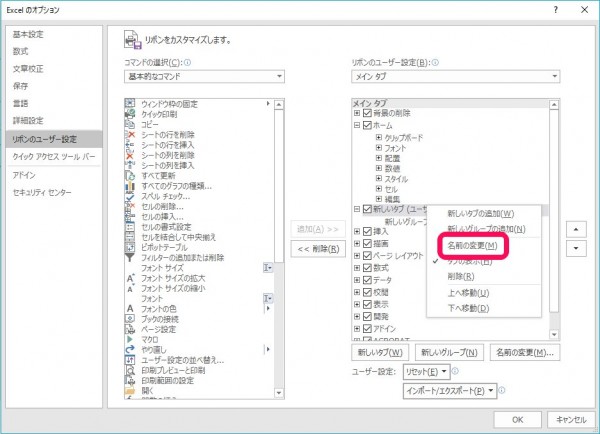Select the クイック印刷 icon in command list
Viewport: 600px width, 434px height.
(x=130, y=114)
